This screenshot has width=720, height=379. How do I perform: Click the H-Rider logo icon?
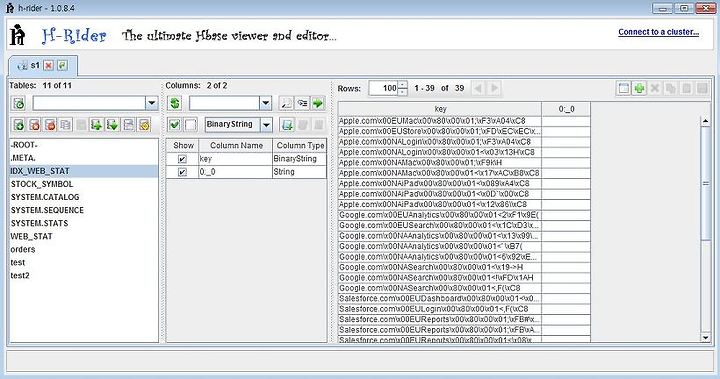coord(17,34)
